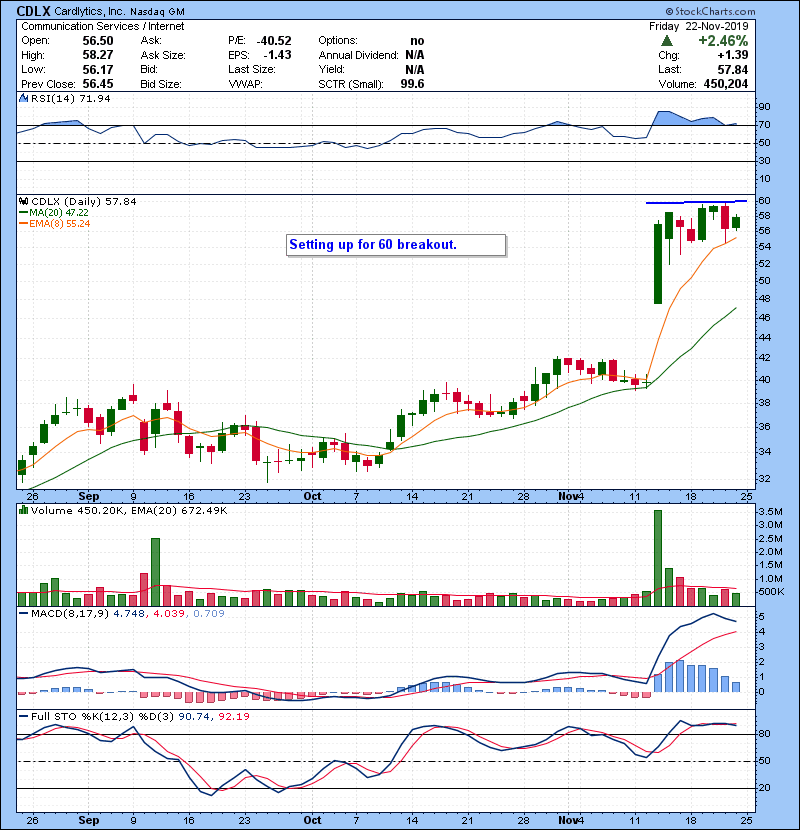800x830 pixels.
Task: Select the Prev Close value 56.45
Action: click(98, 84)
